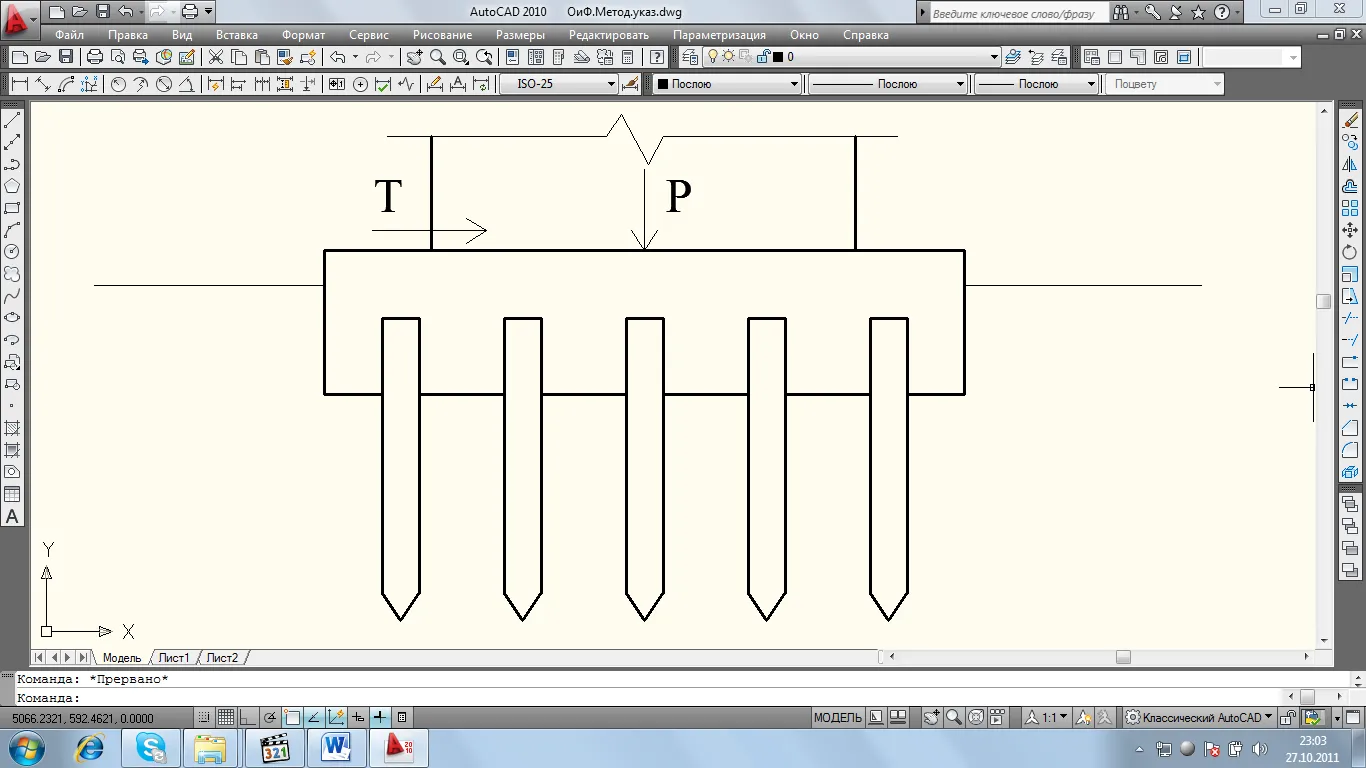Open the Help question mark icon
Screen dimensions: 1366x768
pyautogui.click(x=657, y=57)
